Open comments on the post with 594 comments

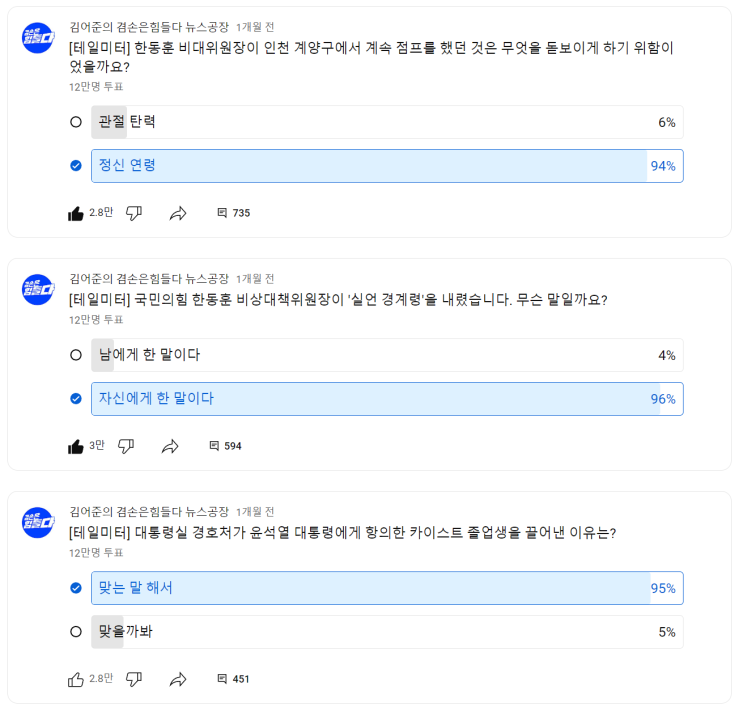point(225,446)
